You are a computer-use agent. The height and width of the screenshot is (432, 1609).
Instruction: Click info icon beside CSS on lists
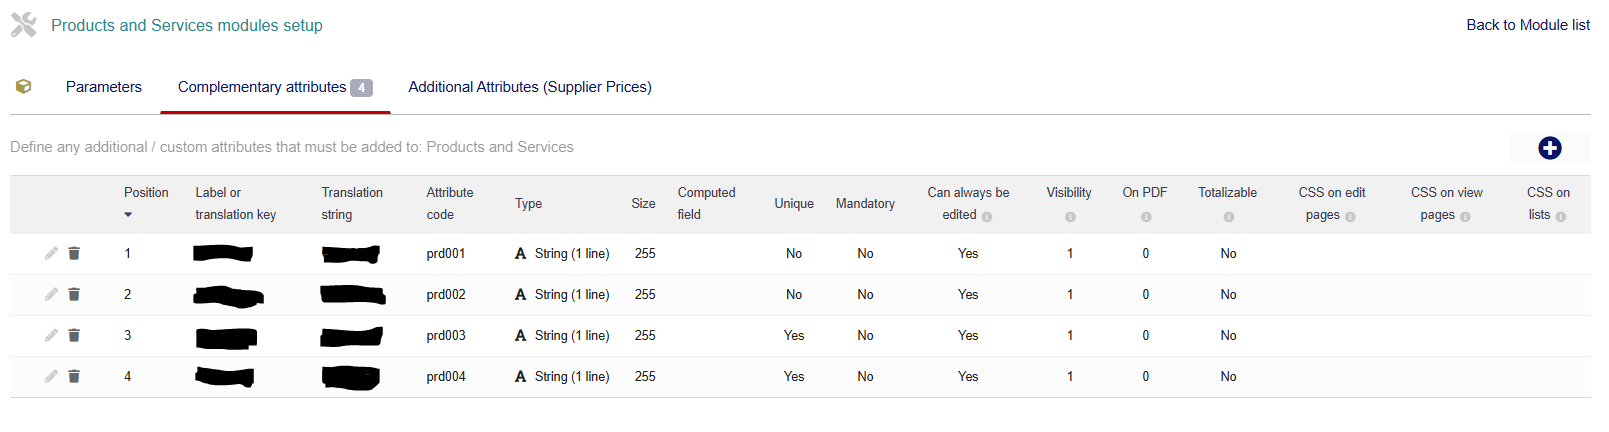(x=1561, y=216)
